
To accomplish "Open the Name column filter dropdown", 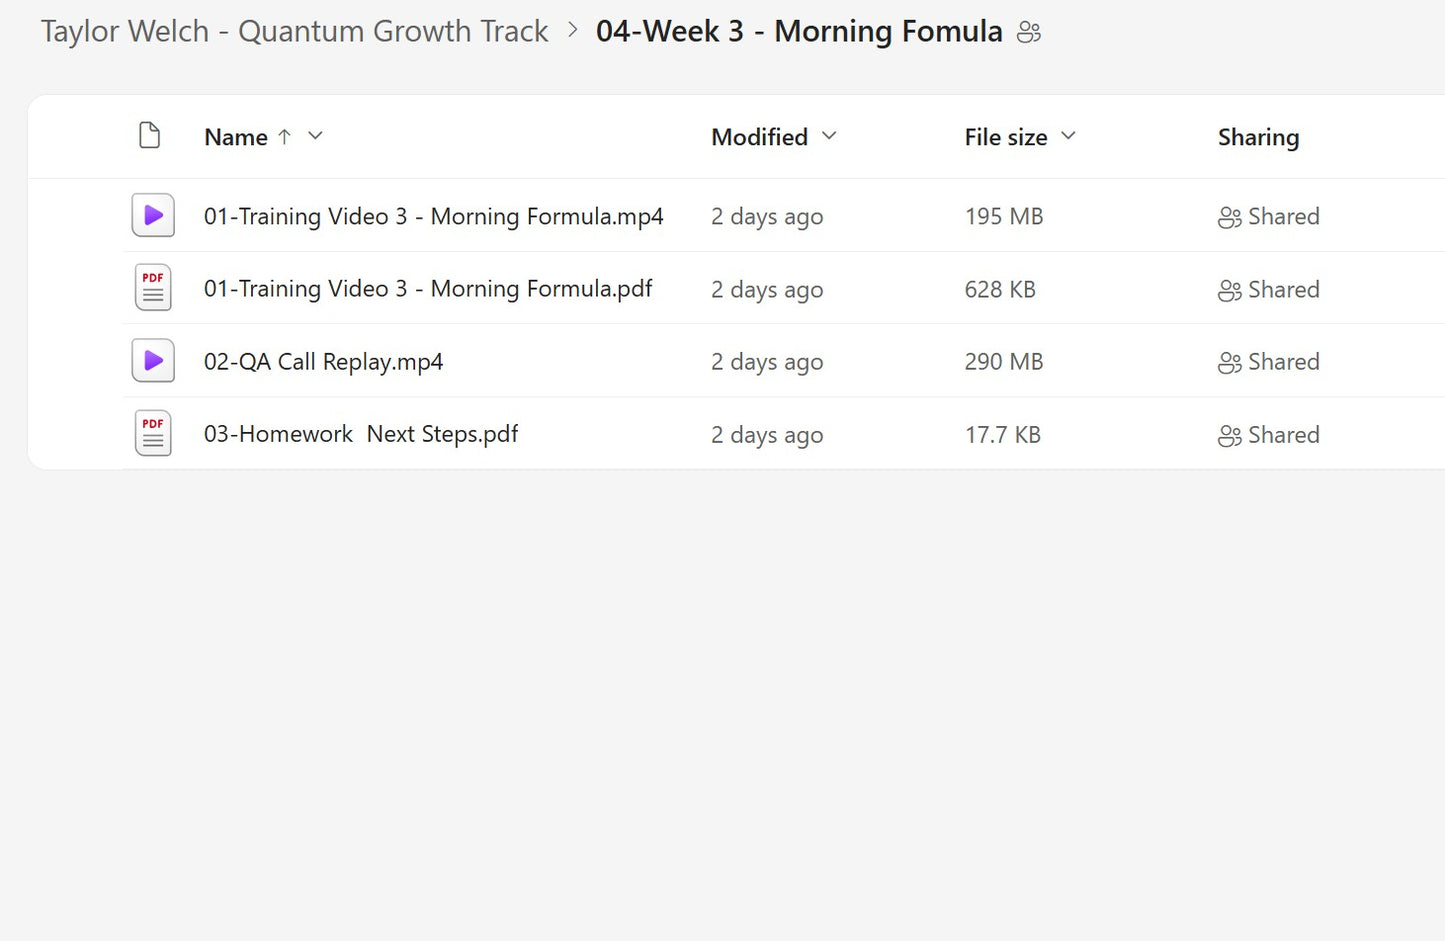I will coord(314,136).
